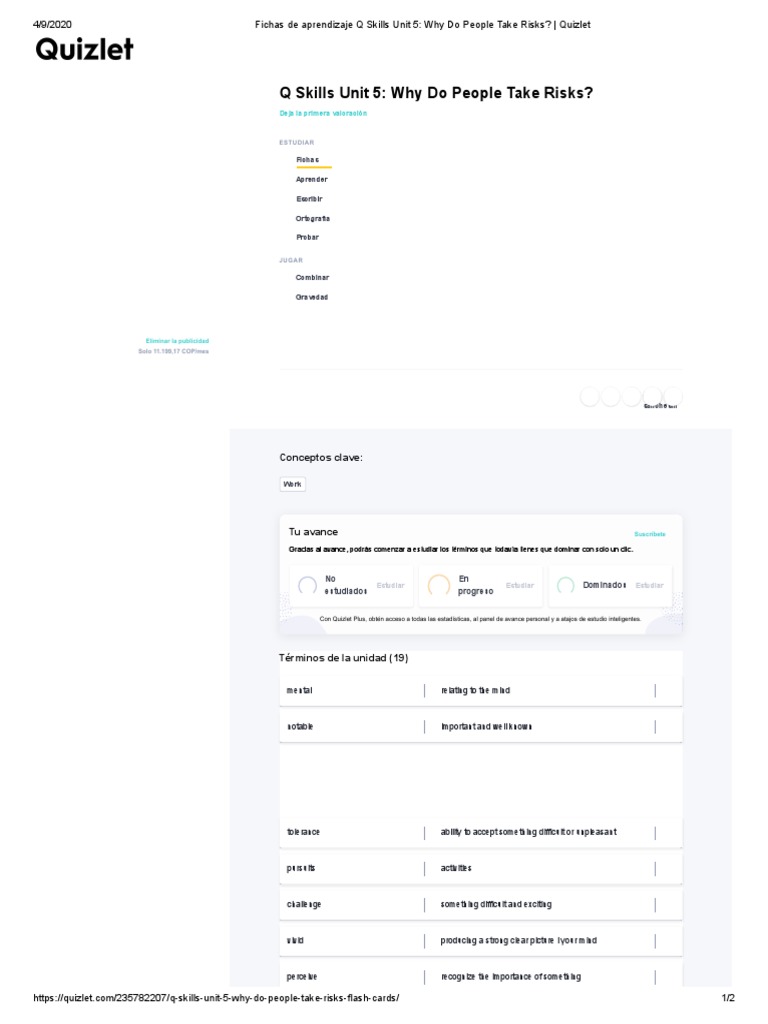Click the Quizlet logo
Screen dimensions: 768x1024
tap(84, 49)
